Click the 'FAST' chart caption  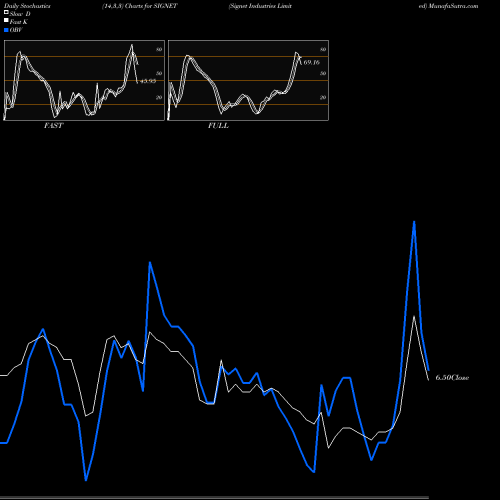coord(53,126)
